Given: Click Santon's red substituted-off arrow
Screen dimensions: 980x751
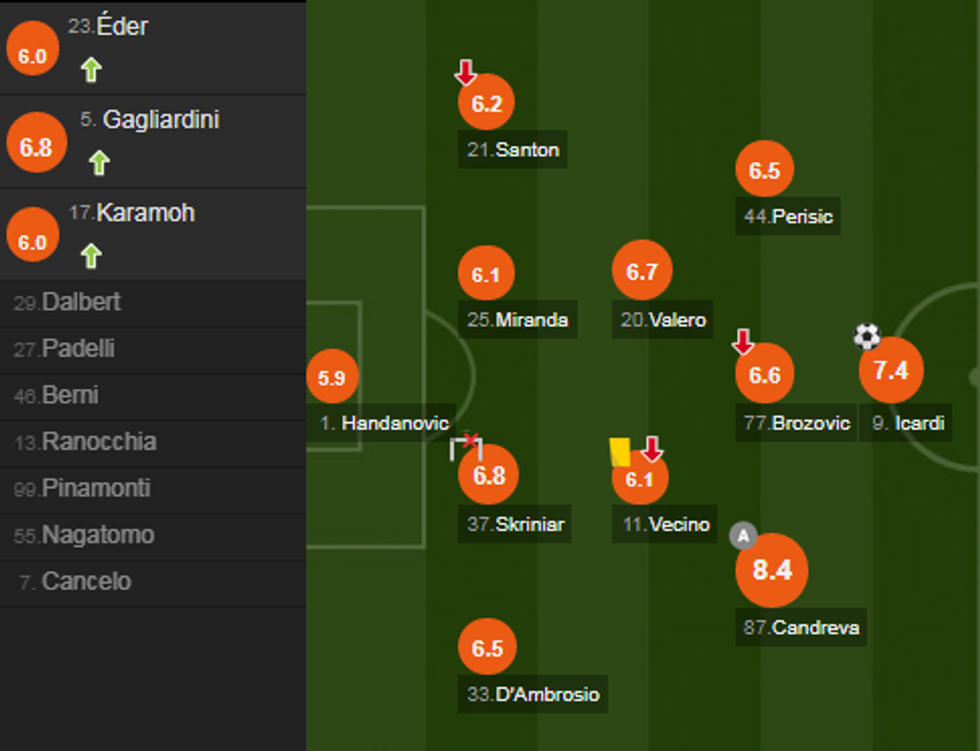Looking at the screenshot, I should (x=465, y=72).
